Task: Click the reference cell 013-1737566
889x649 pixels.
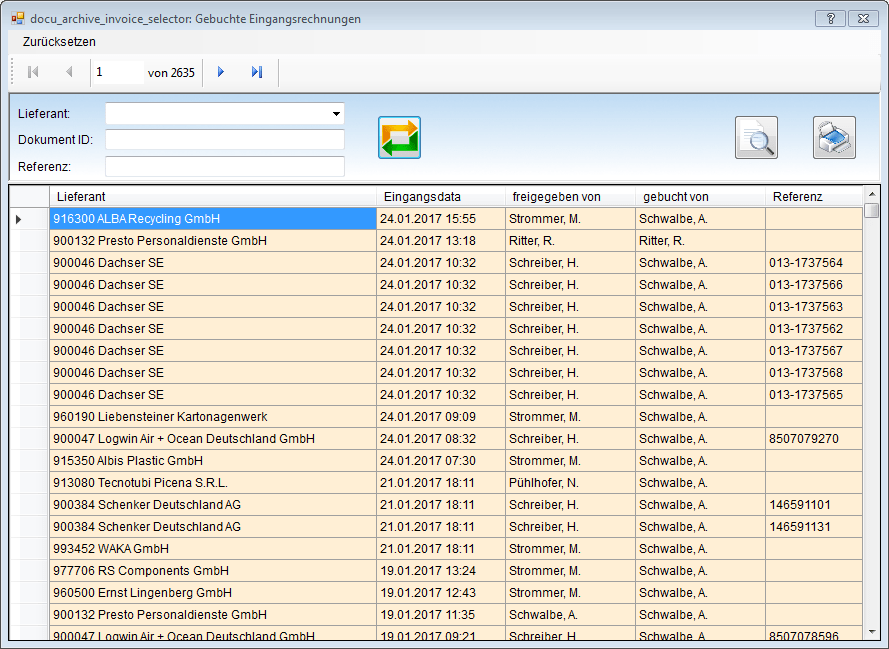Action: tap(814, 285)
